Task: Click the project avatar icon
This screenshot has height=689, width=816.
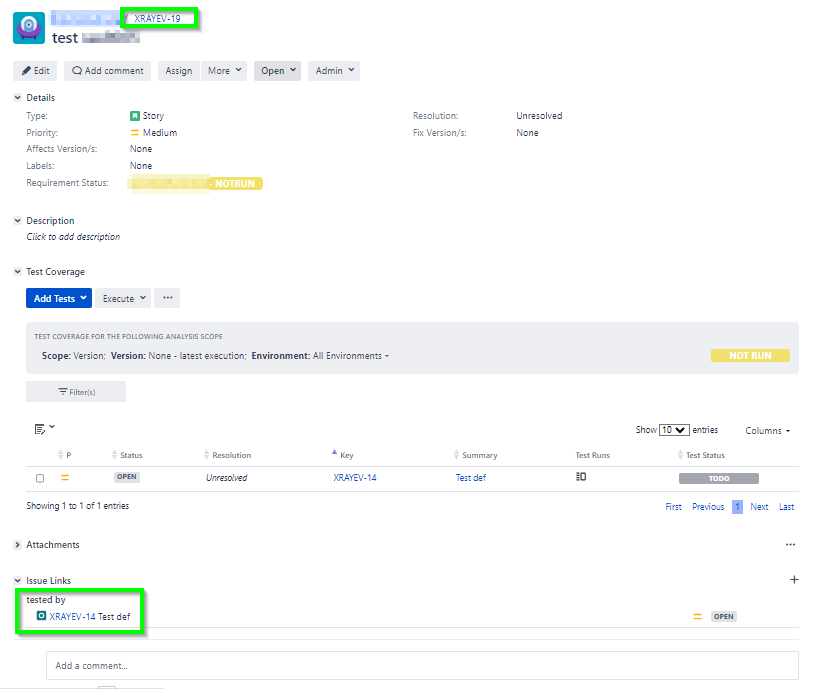Action: click(29, 28)
